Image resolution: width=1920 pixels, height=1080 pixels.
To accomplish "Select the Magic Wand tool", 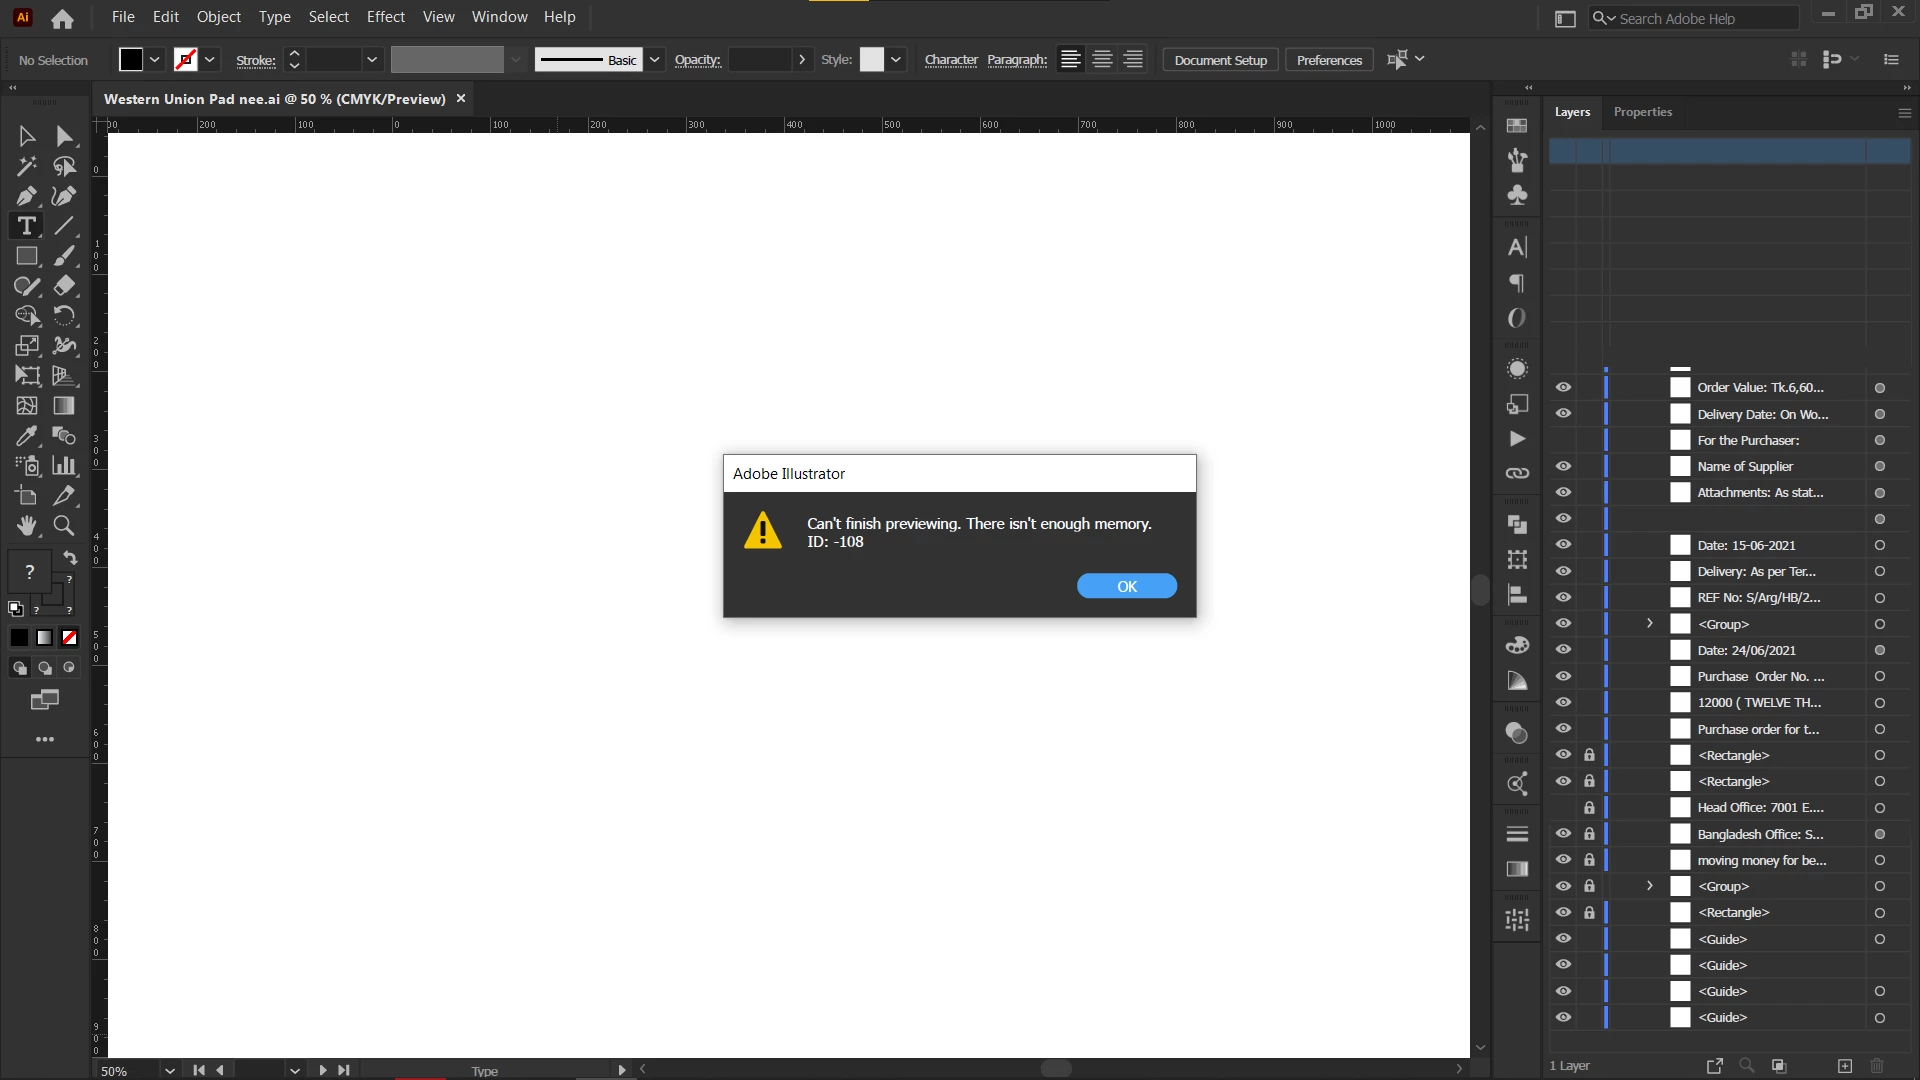I will pos(27,166).
